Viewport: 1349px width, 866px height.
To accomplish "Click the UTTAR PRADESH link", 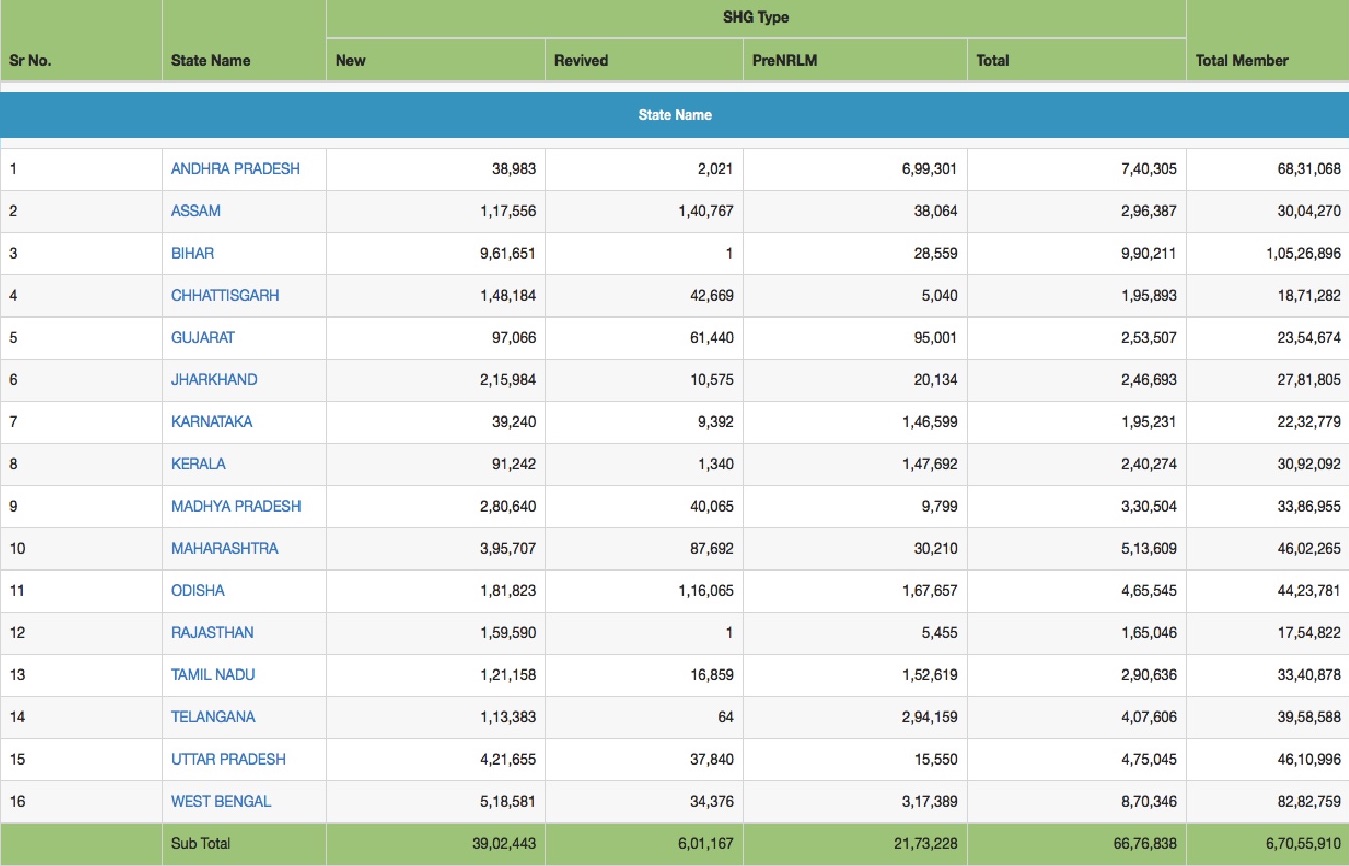I will point(228,760).
